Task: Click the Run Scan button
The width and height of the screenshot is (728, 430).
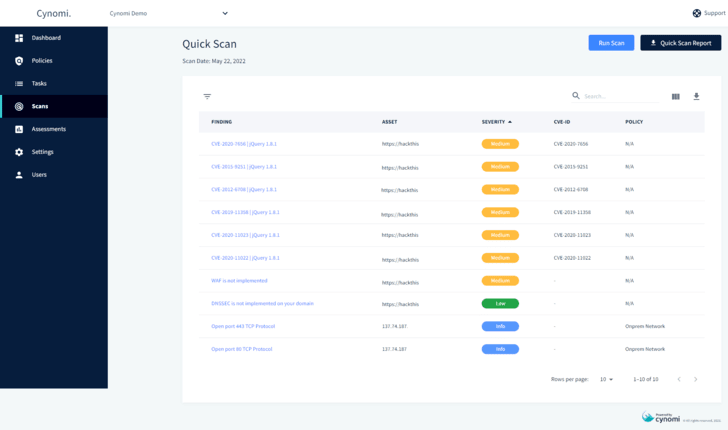Action: coord(611,43)
